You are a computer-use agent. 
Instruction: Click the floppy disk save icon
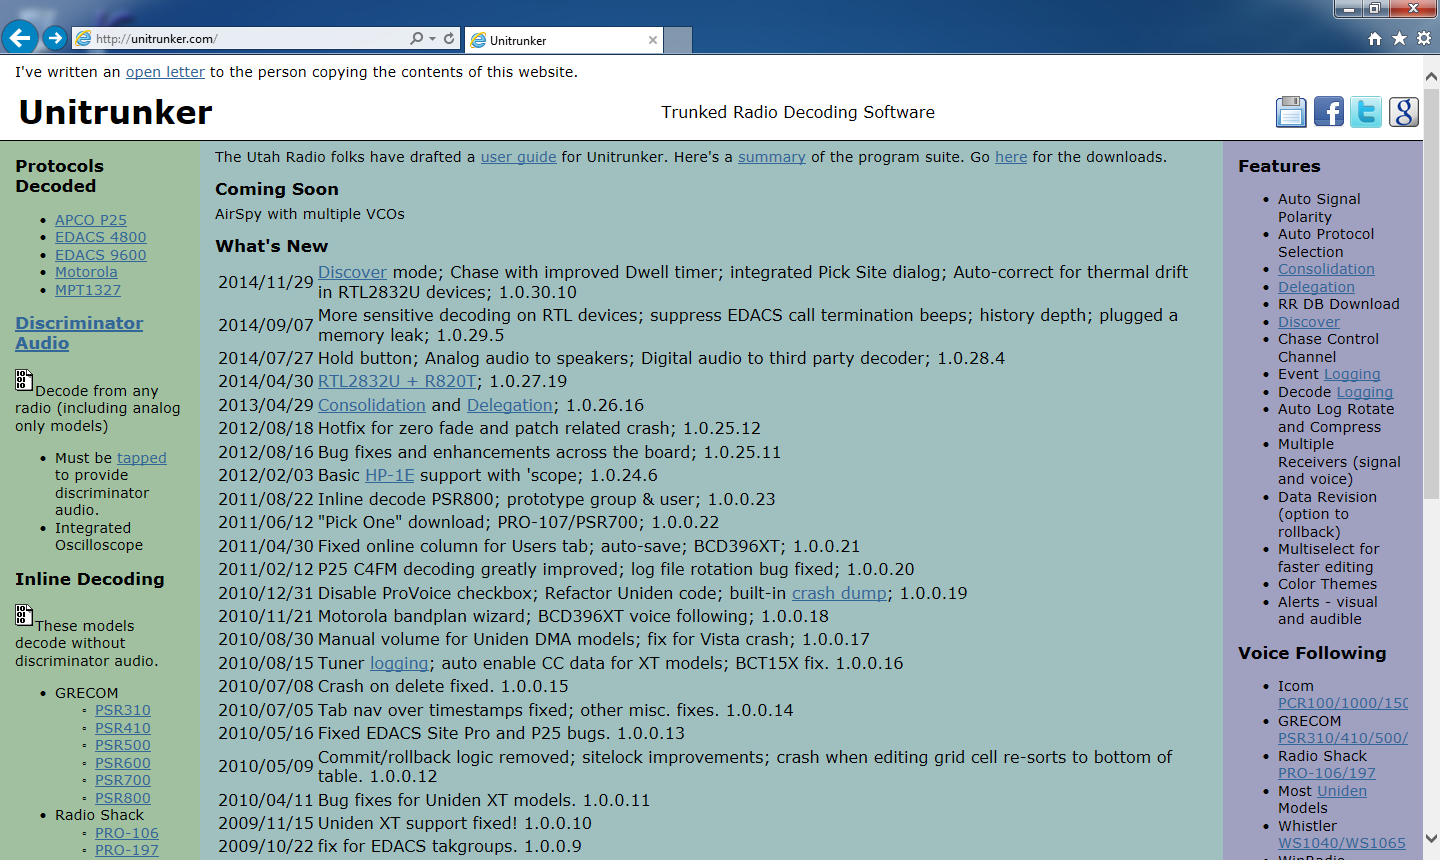pyautogui.click(x=1291, y=112)
